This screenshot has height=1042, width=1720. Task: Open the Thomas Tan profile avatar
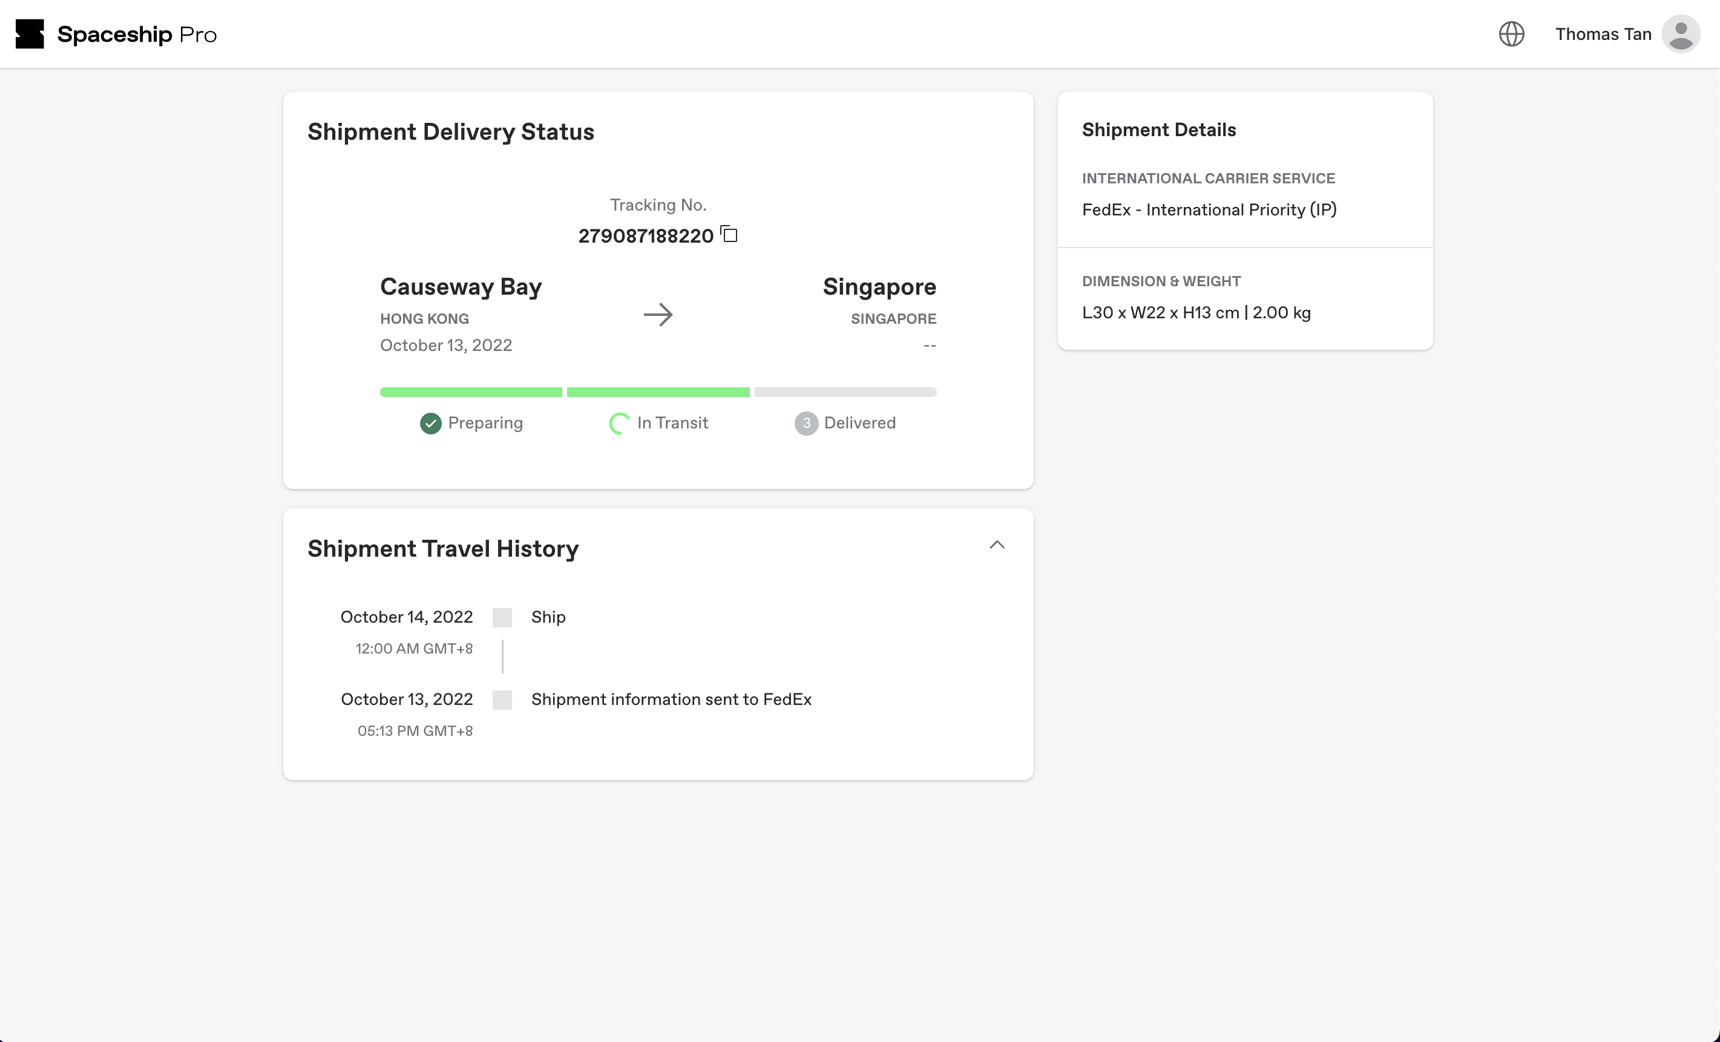(1681, 33)
